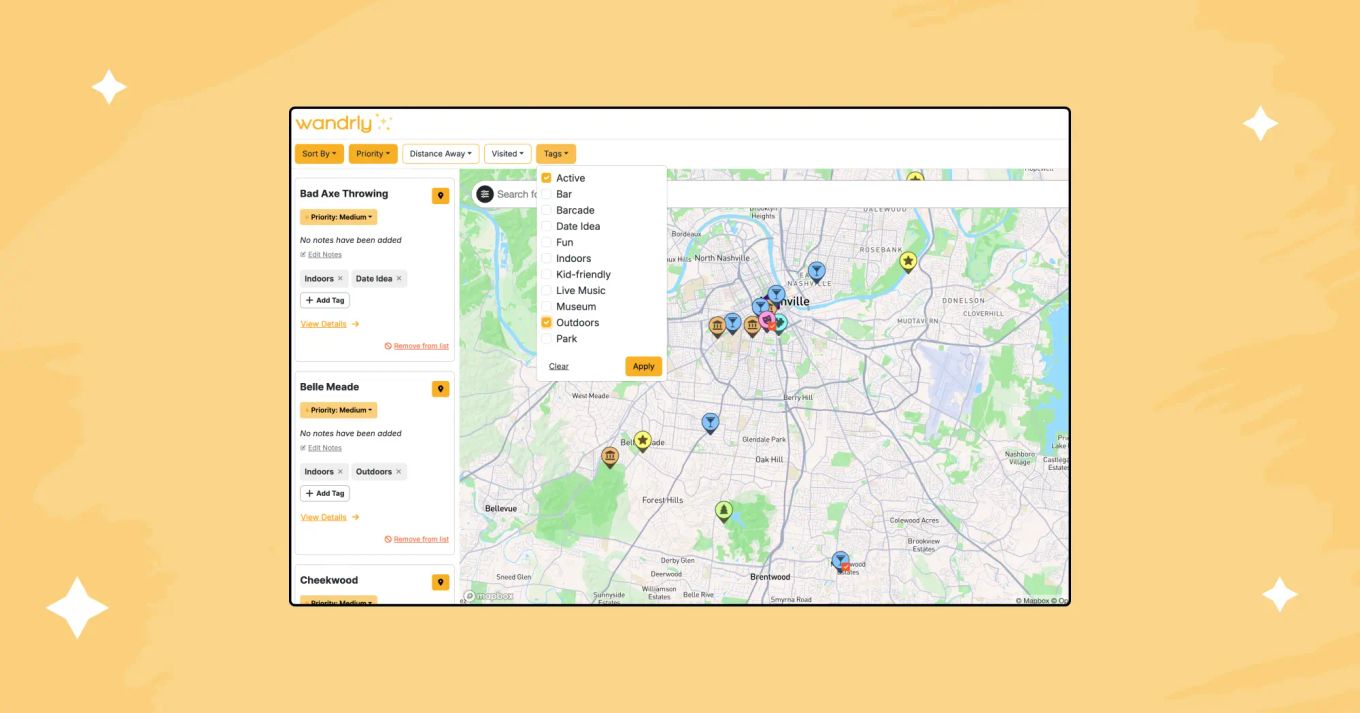The width and height of the screenshot is (1360, 713).
Task: Click the location pin icon on Belle Meade card
Action: click(440, 389)
